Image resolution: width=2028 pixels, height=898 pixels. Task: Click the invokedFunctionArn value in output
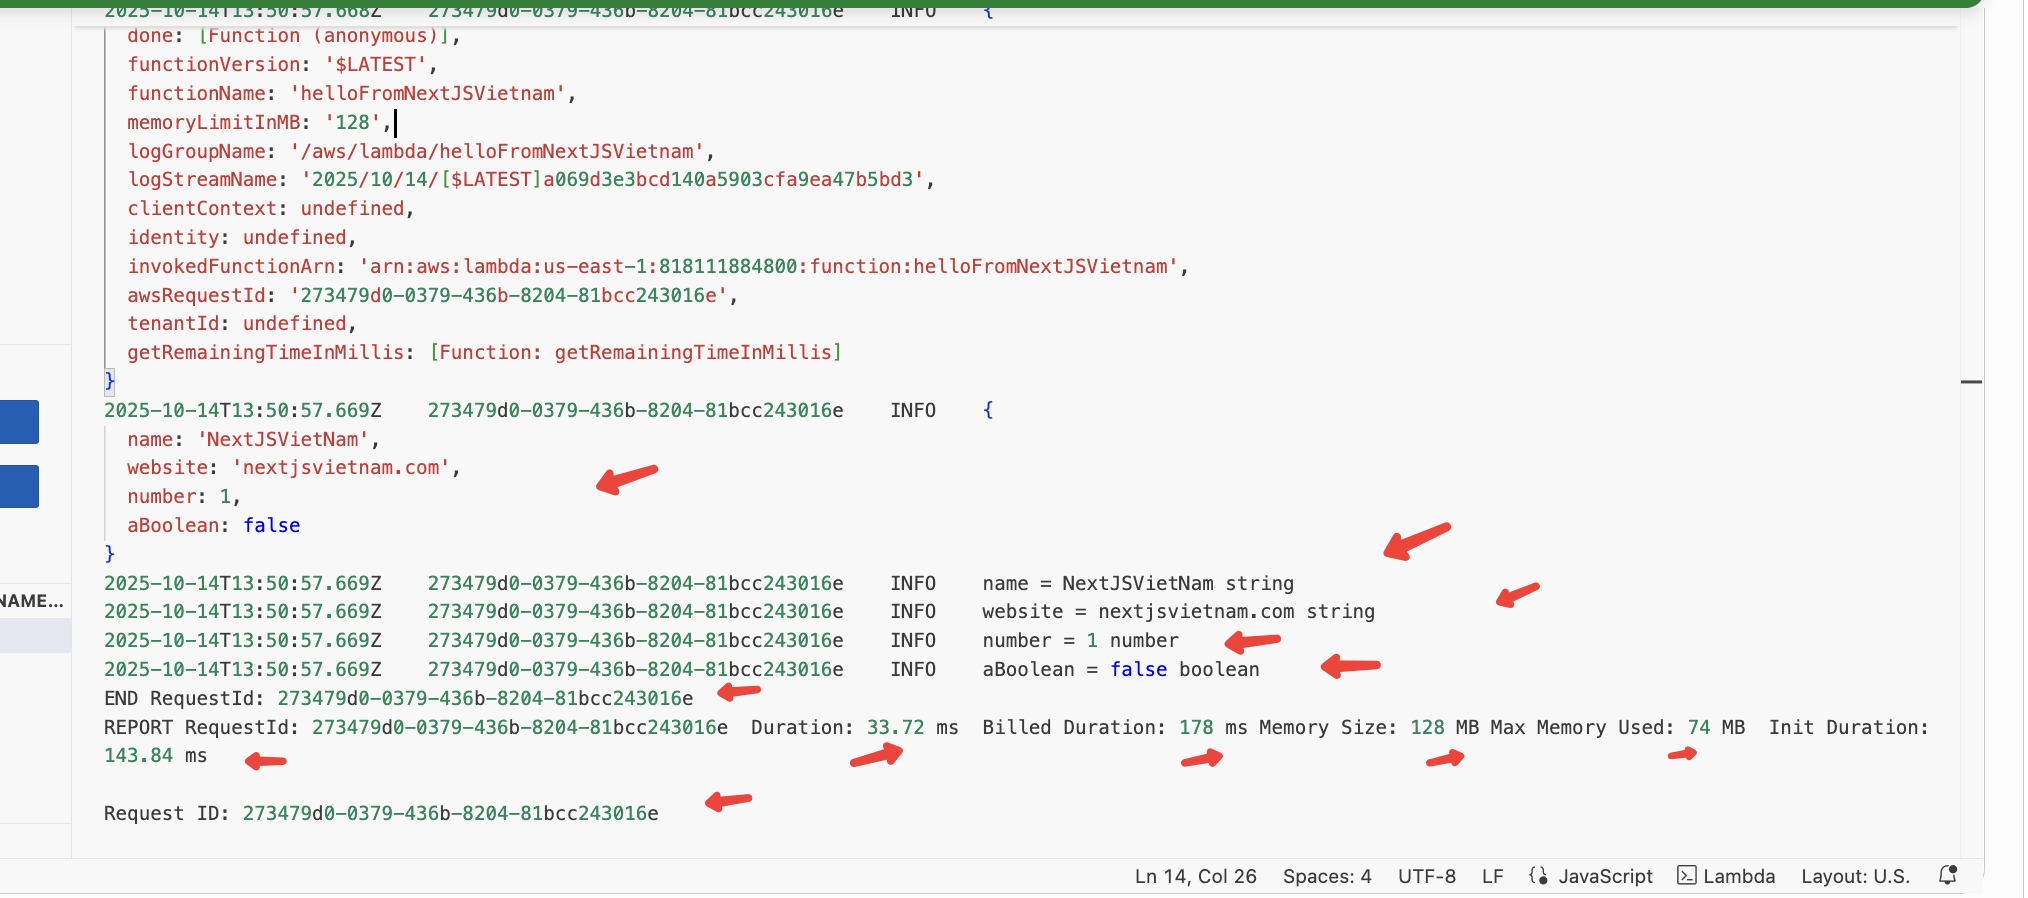pyautogui.click(x=768, y=267)
